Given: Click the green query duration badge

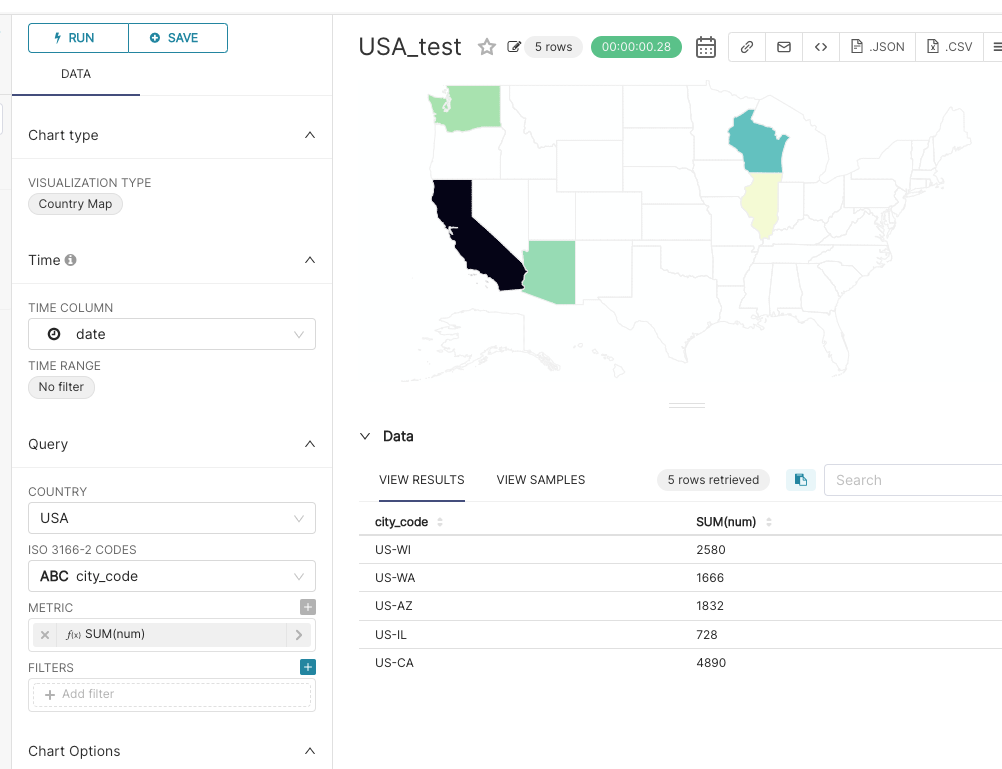Looking at the screenshot, I should (636, 46).
